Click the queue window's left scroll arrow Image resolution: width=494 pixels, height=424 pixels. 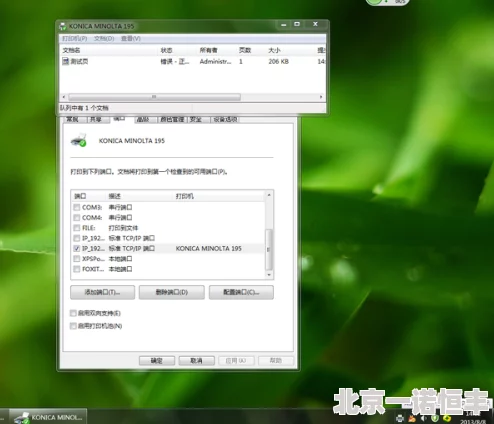pyautogui.click(x=64, y=97)
